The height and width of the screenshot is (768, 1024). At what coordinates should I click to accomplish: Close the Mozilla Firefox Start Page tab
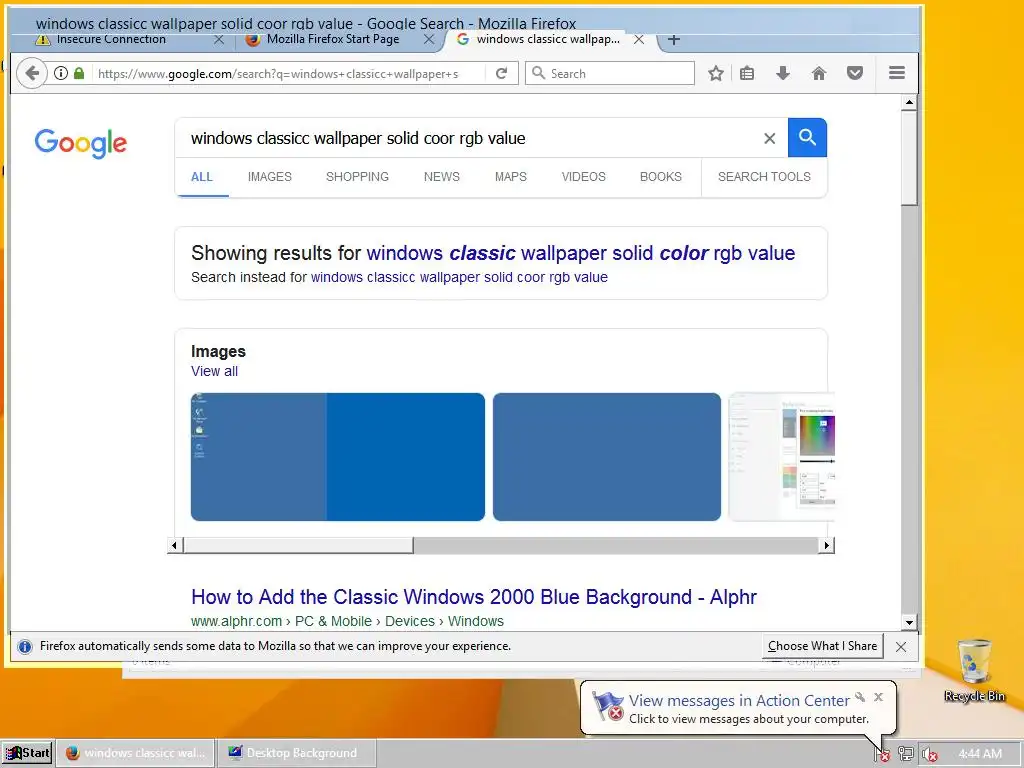click(429, 40)
